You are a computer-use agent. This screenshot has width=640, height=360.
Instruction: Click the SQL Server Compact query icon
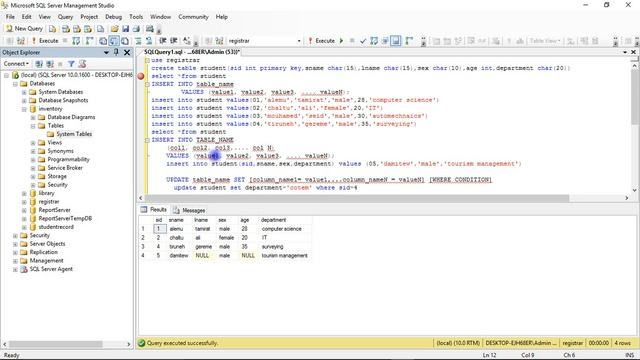100,29
